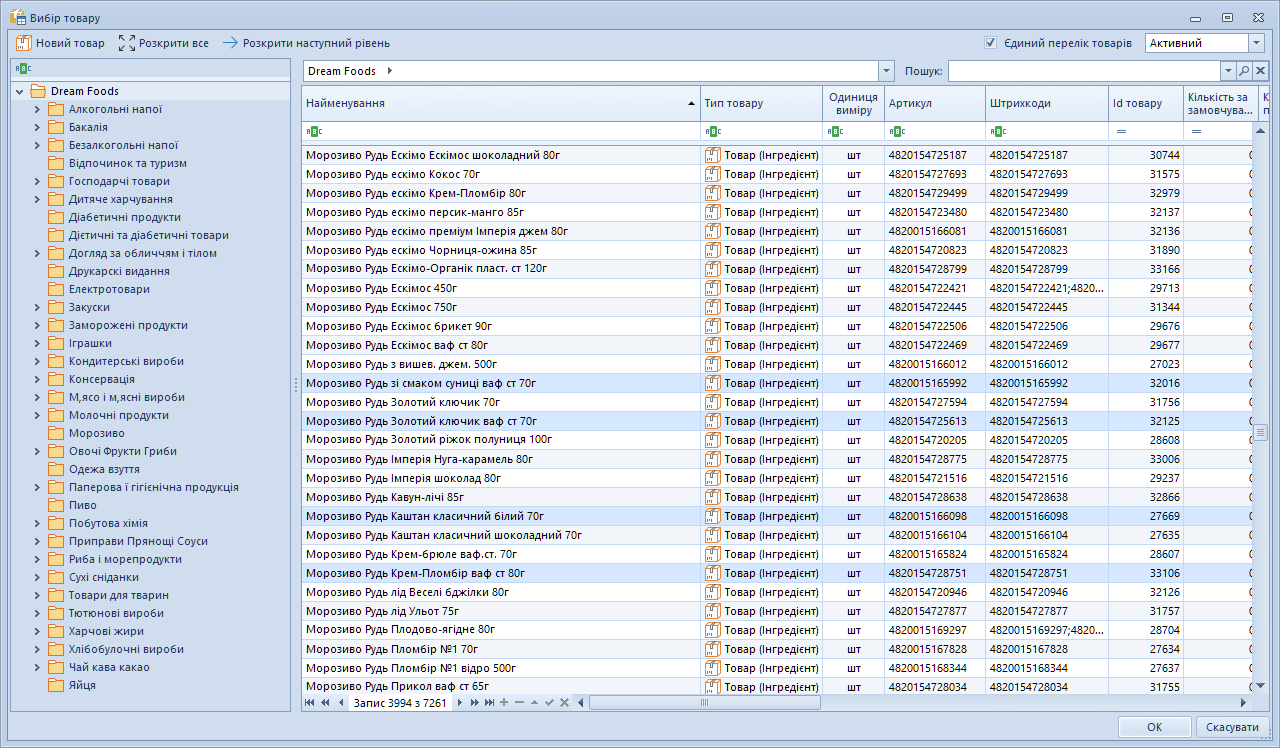Screen dimensions: 1280x748
Task: Click the add record plus icon
Action: pos(504,703)
